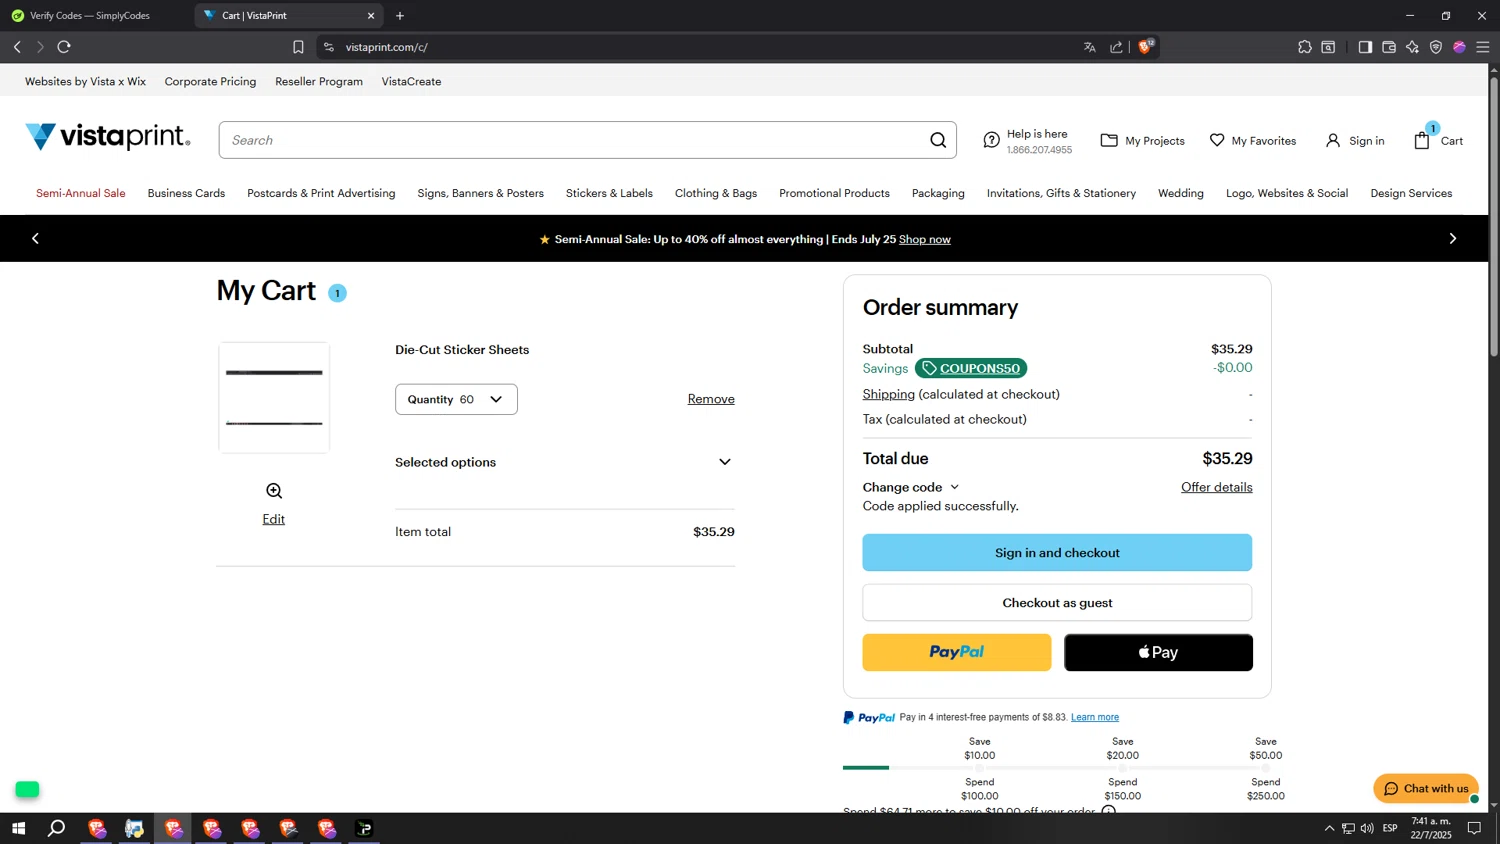Image resolution: width=1500 pixels, height=844 pixels.
Task: Open Packaging menu
Action: 938,193
